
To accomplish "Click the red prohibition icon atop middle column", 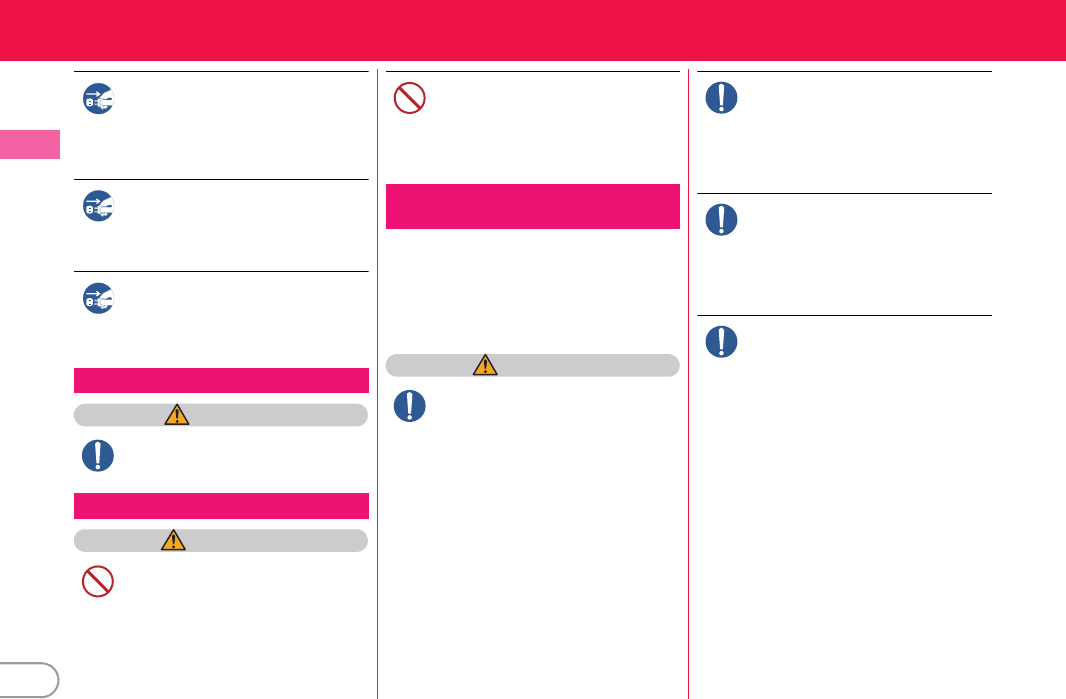I will 410,97.
